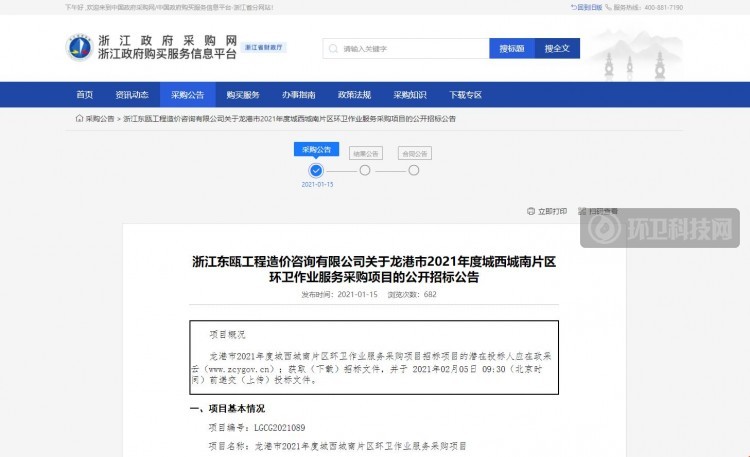Click the home icon in breadcrumb

pyautogui.click(x=79, y=118)
